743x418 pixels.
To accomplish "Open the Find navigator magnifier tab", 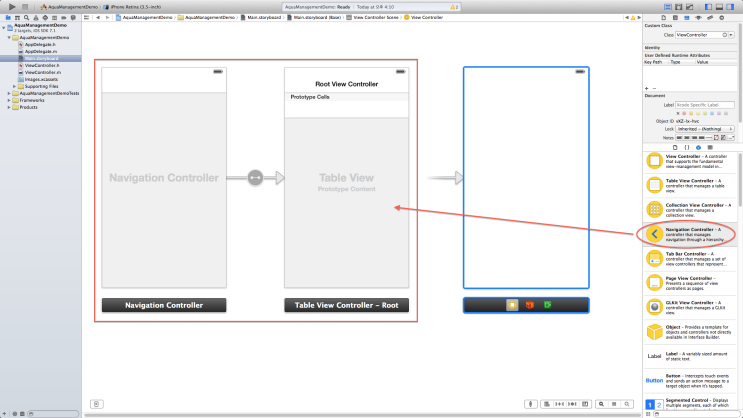I will (27, 18).
